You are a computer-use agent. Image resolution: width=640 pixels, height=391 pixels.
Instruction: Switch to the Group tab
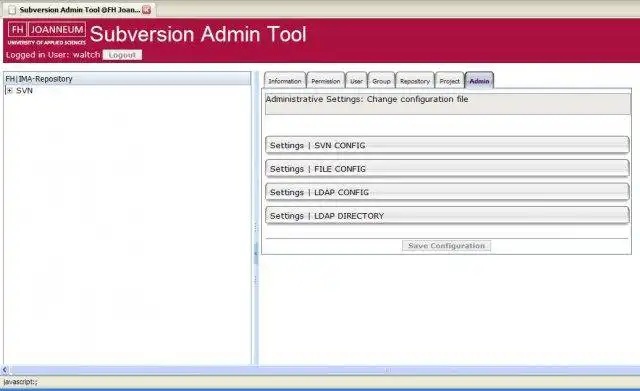click(381, 81)
